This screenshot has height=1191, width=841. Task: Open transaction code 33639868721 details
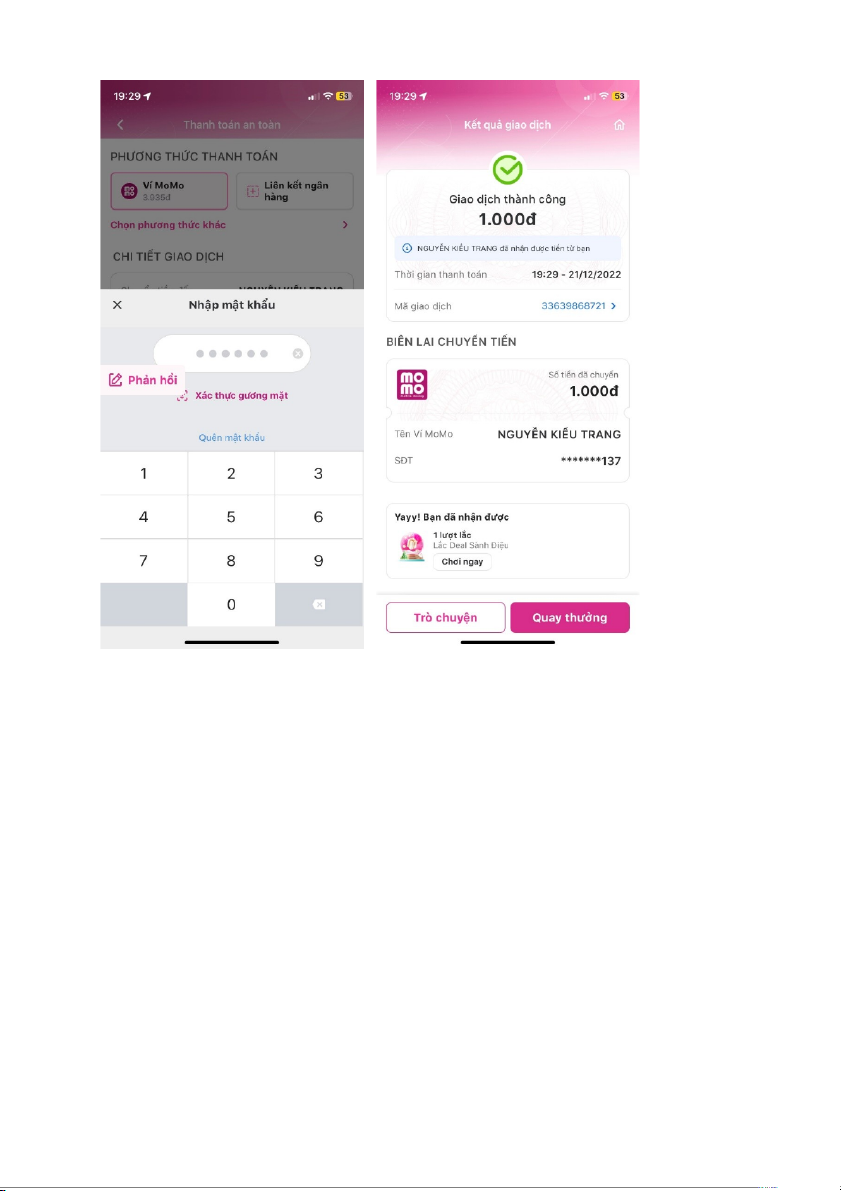tap(572, 305)
